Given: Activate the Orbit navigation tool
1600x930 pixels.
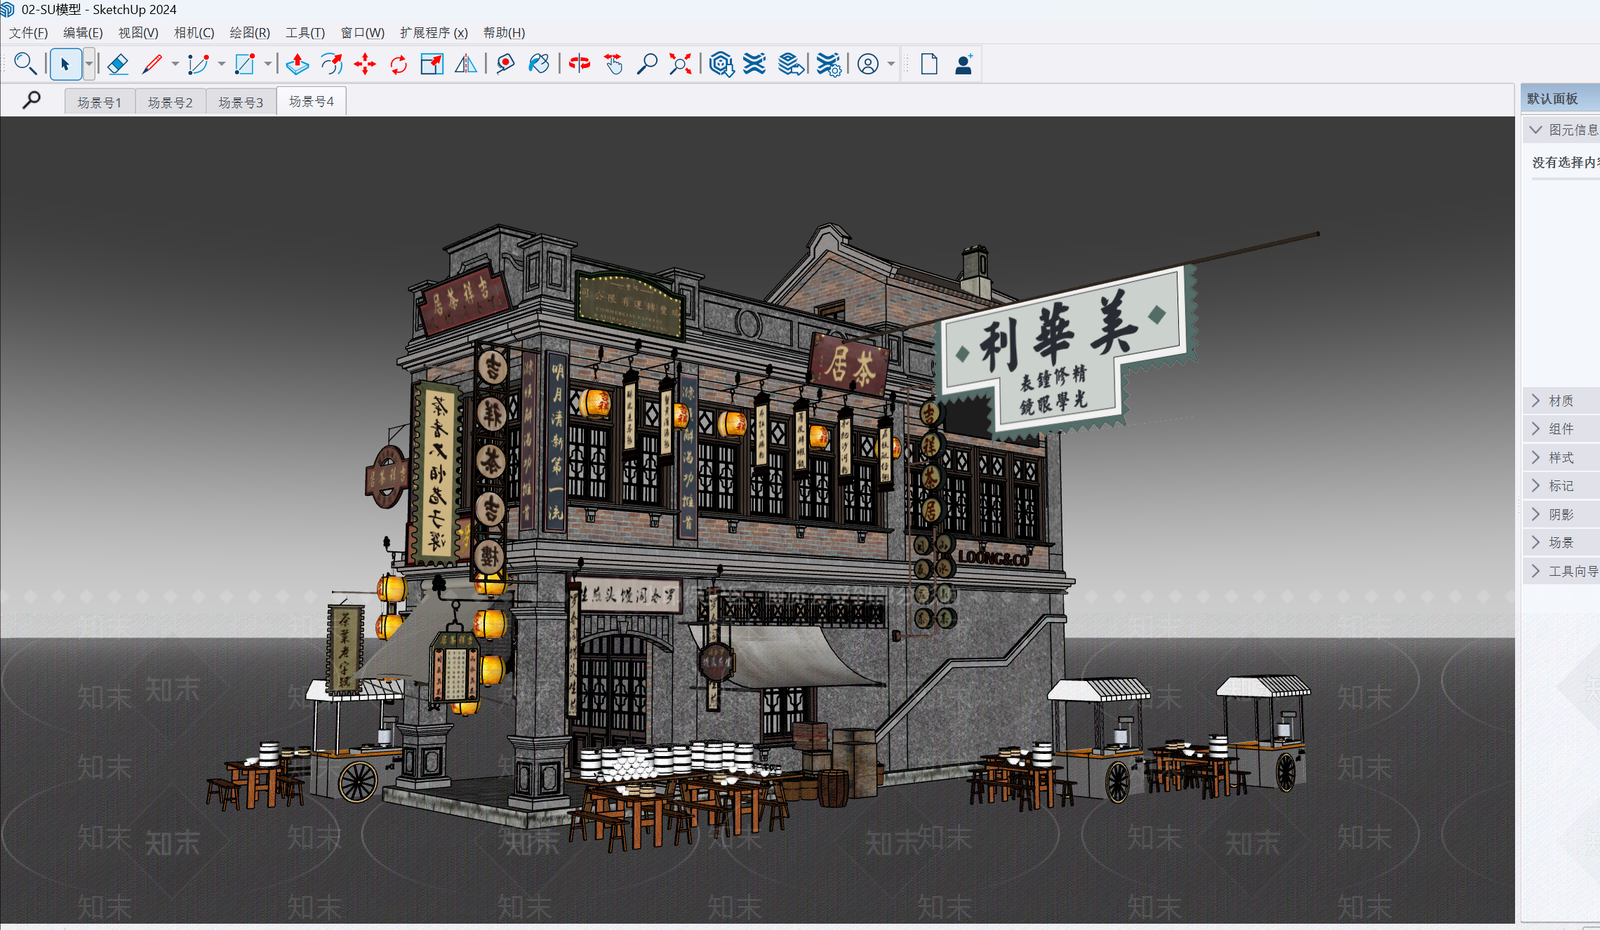Looking at the screenshot, I should 580,63.
